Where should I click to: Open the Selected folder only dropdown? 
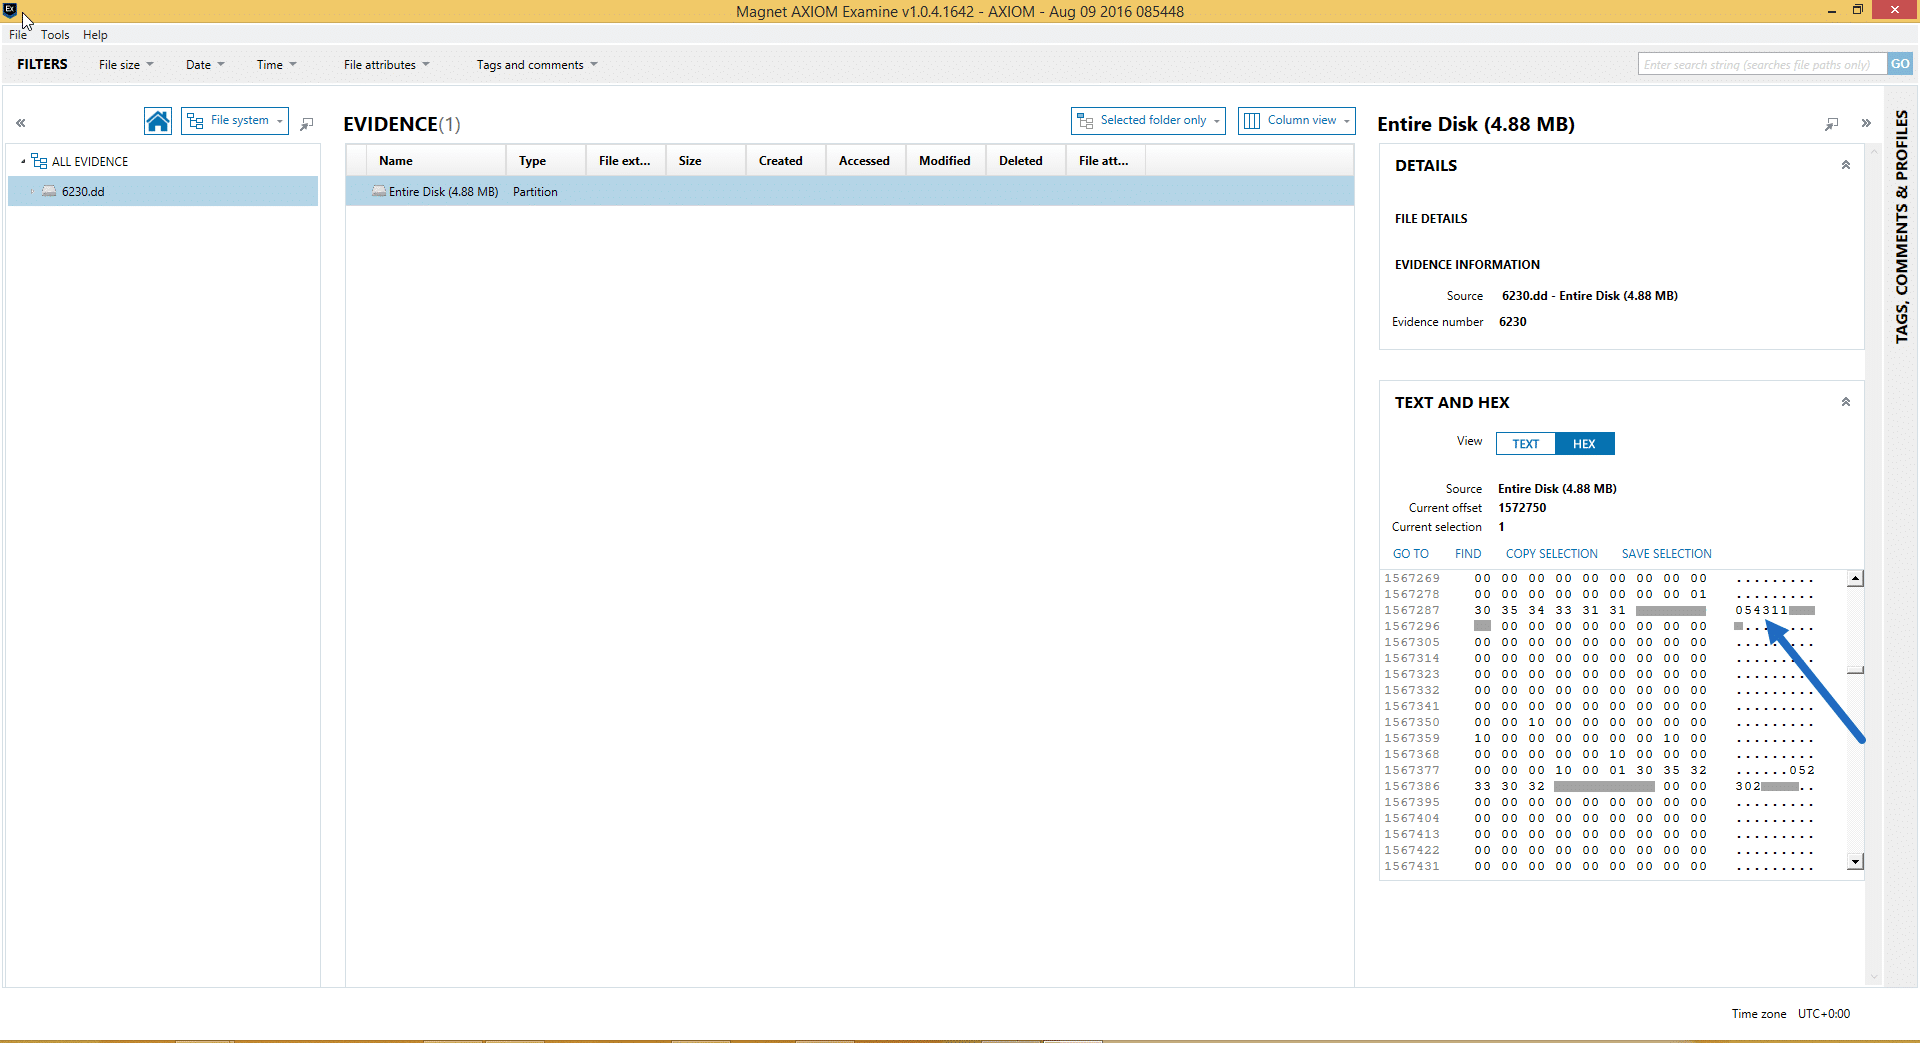1148,121
